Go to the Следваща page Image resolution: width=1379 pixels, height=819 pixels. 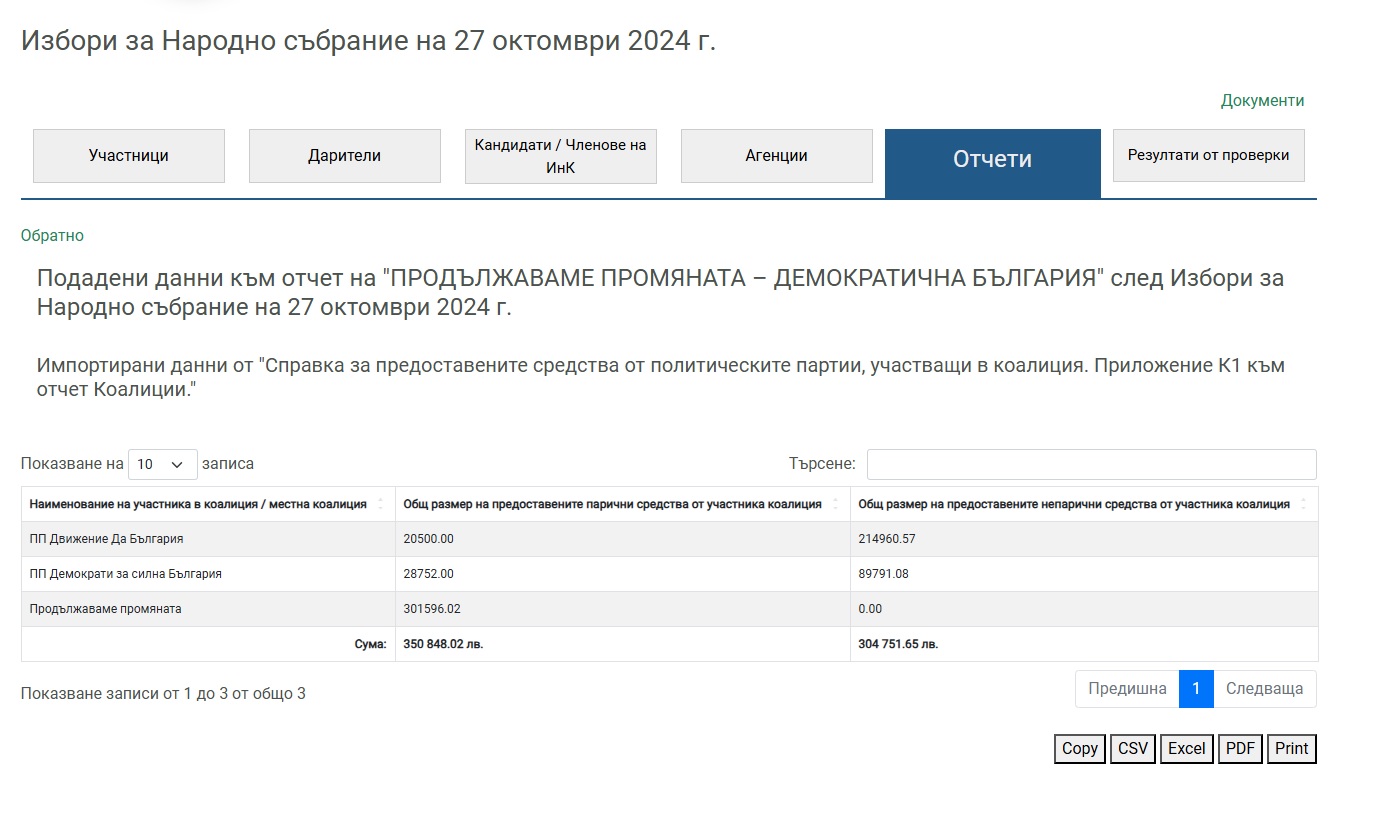(1264, 689)
